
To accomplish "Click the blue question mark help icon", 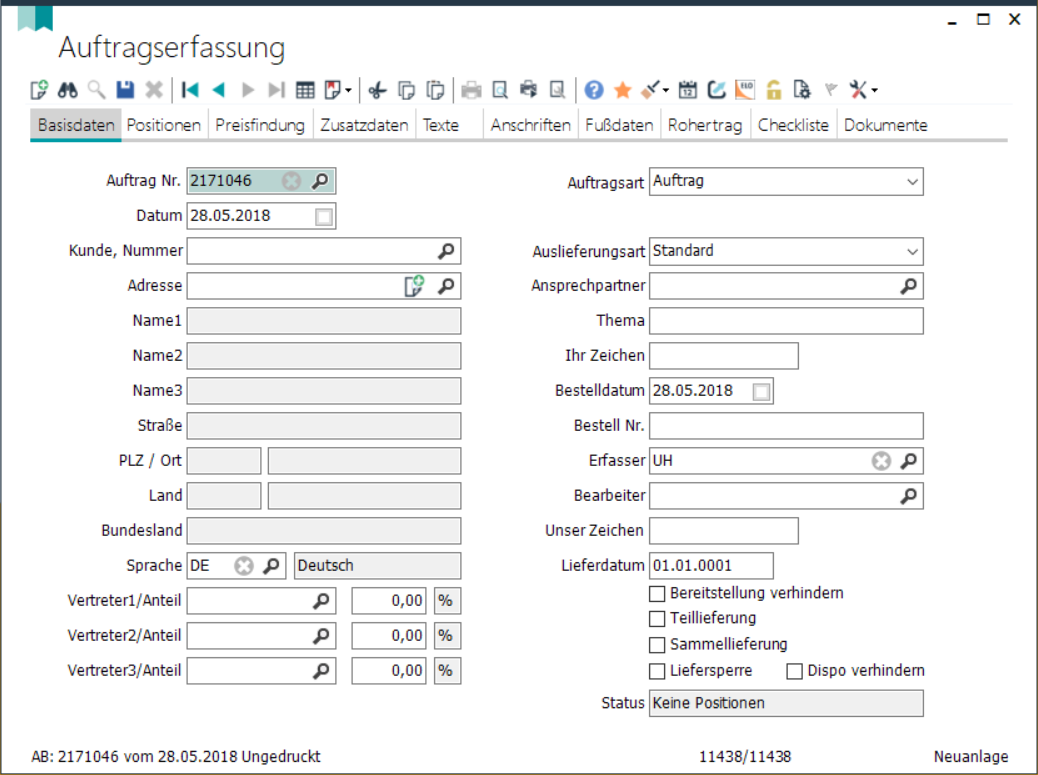I will (594, 89).
